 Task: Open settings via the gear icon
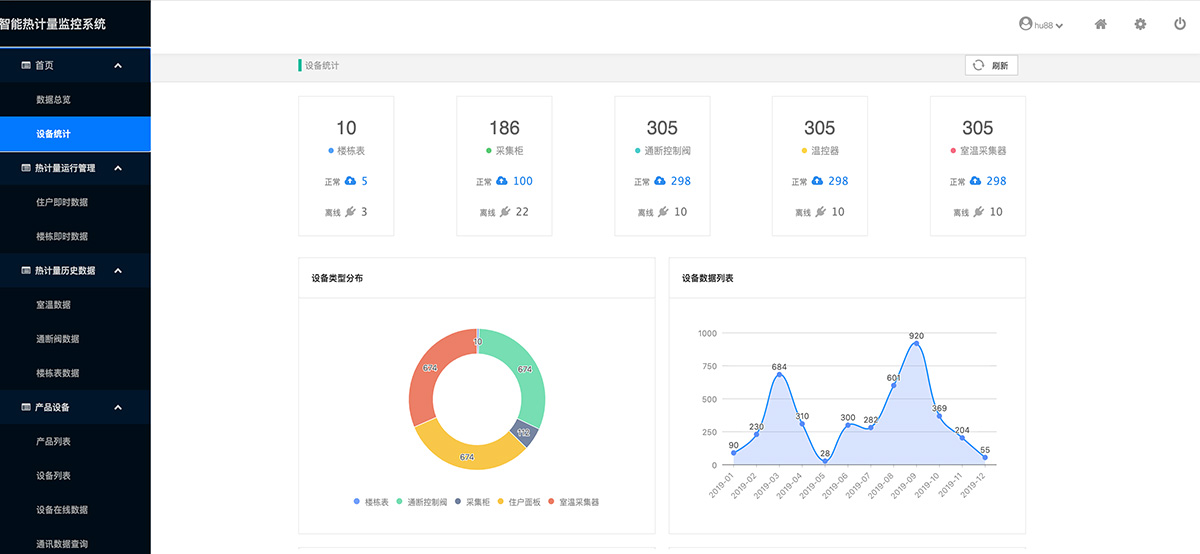(1140, 24)
